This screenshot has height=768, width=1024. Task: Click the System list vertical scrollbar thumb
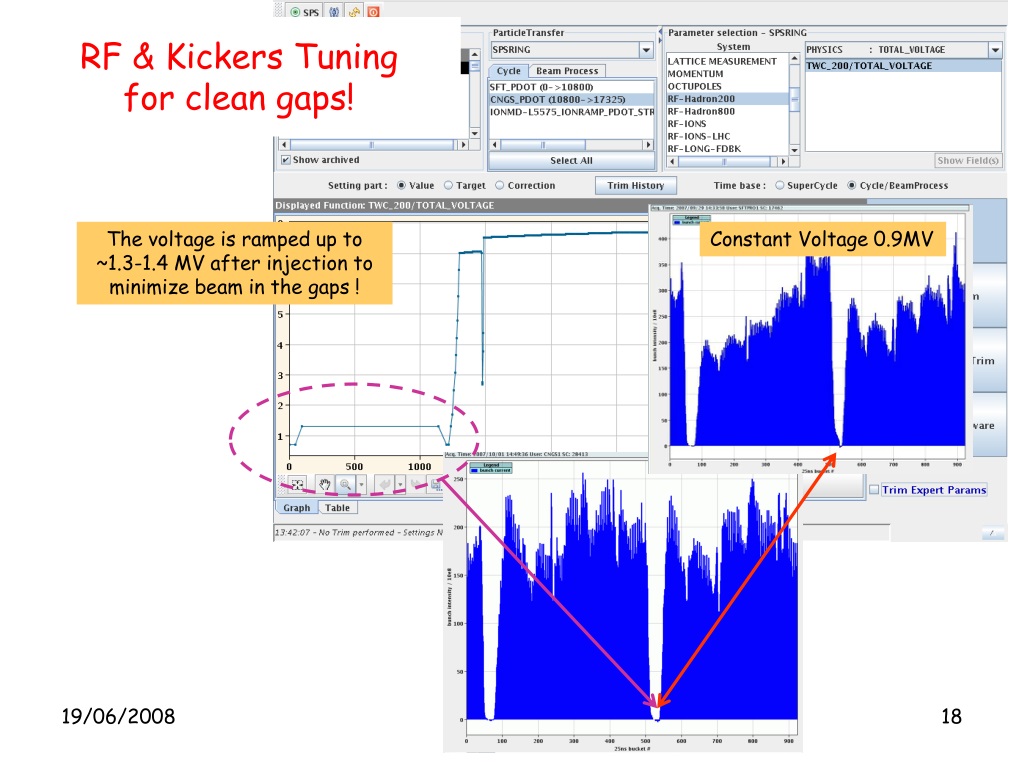[795, 99]
